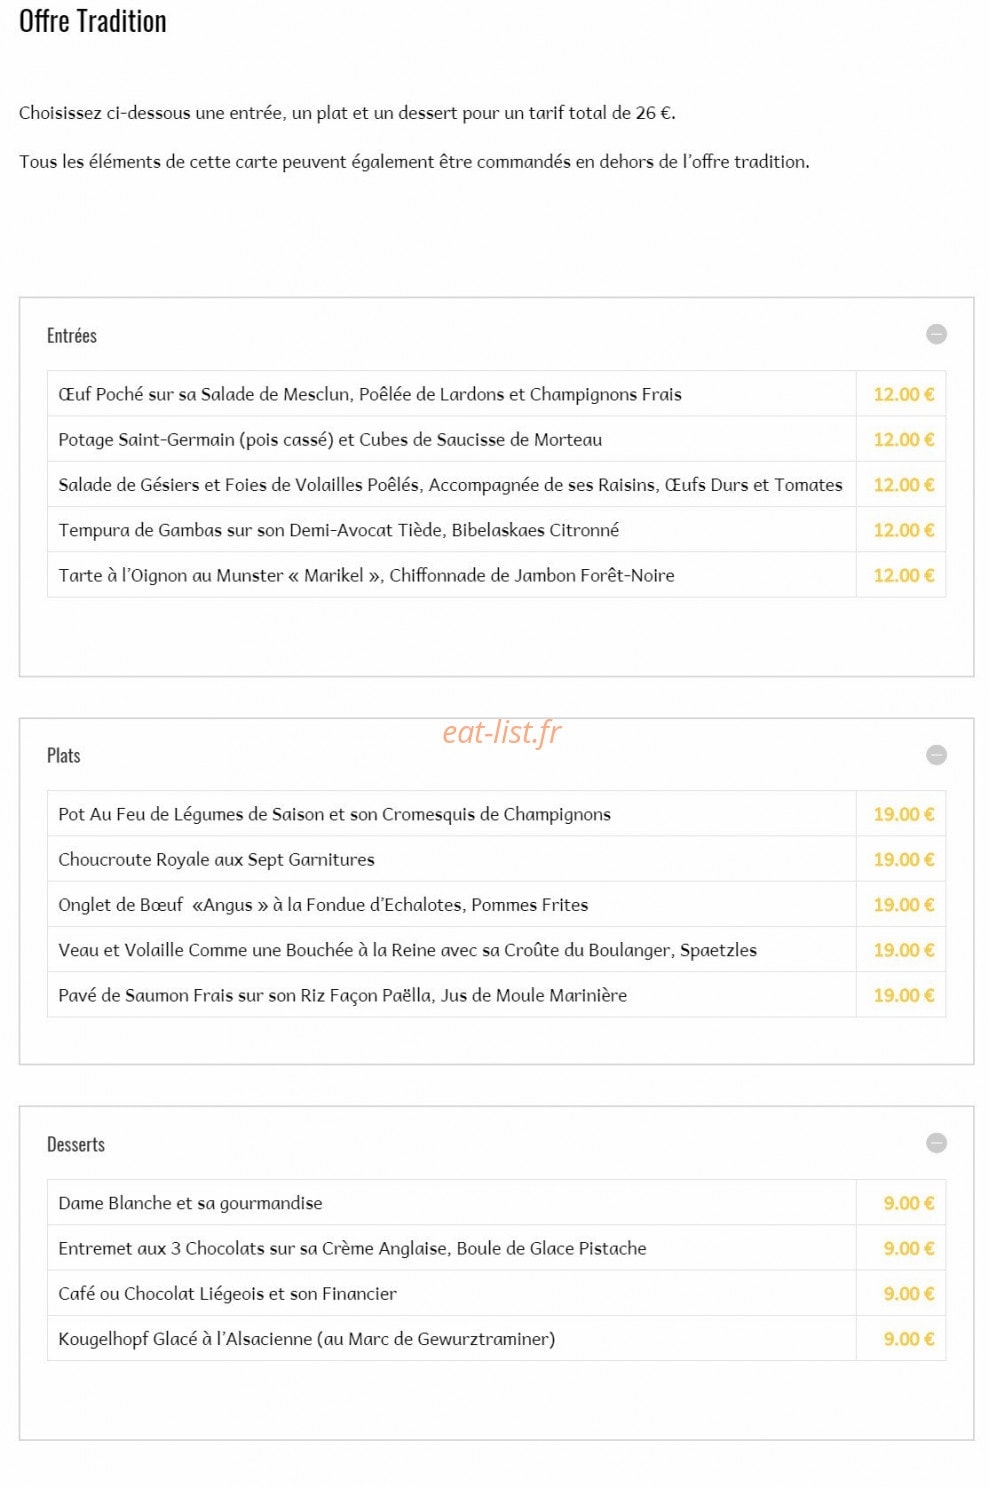The image size is (989, 1488).
Task: Collapse the Entrées section with the minus icon
Action: (x=936, y=334)
